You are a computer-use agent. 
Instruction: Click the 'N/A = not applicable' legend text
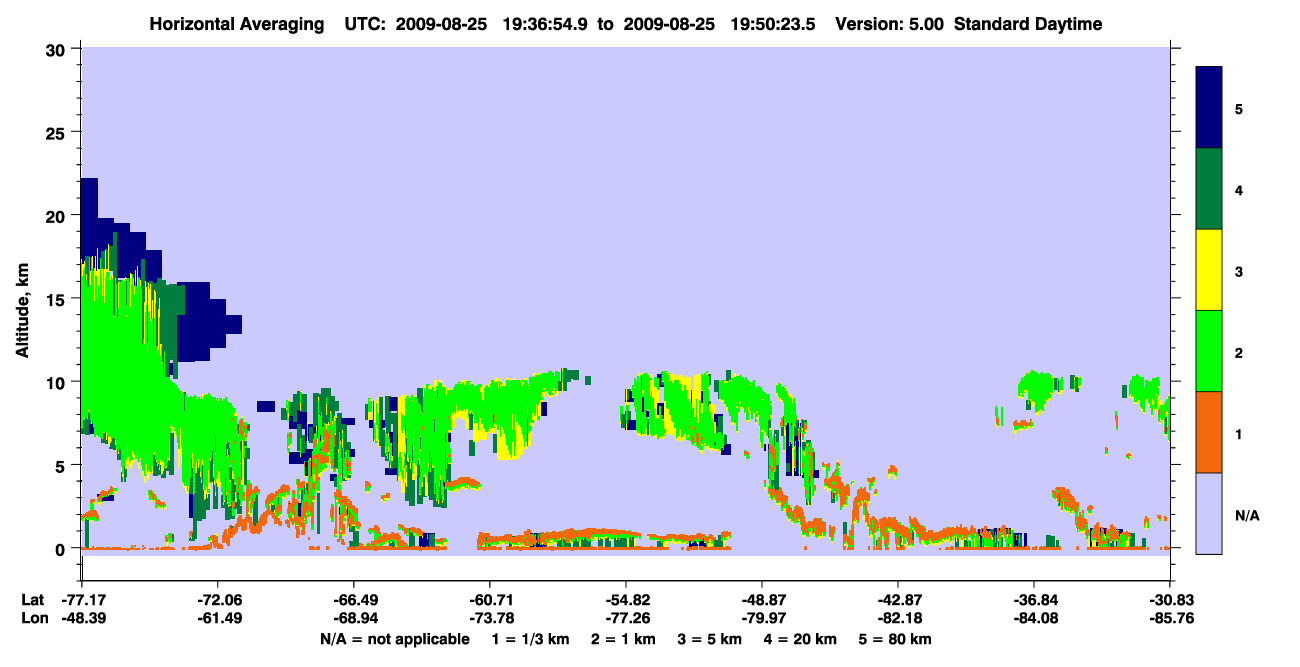click(395, 639)
